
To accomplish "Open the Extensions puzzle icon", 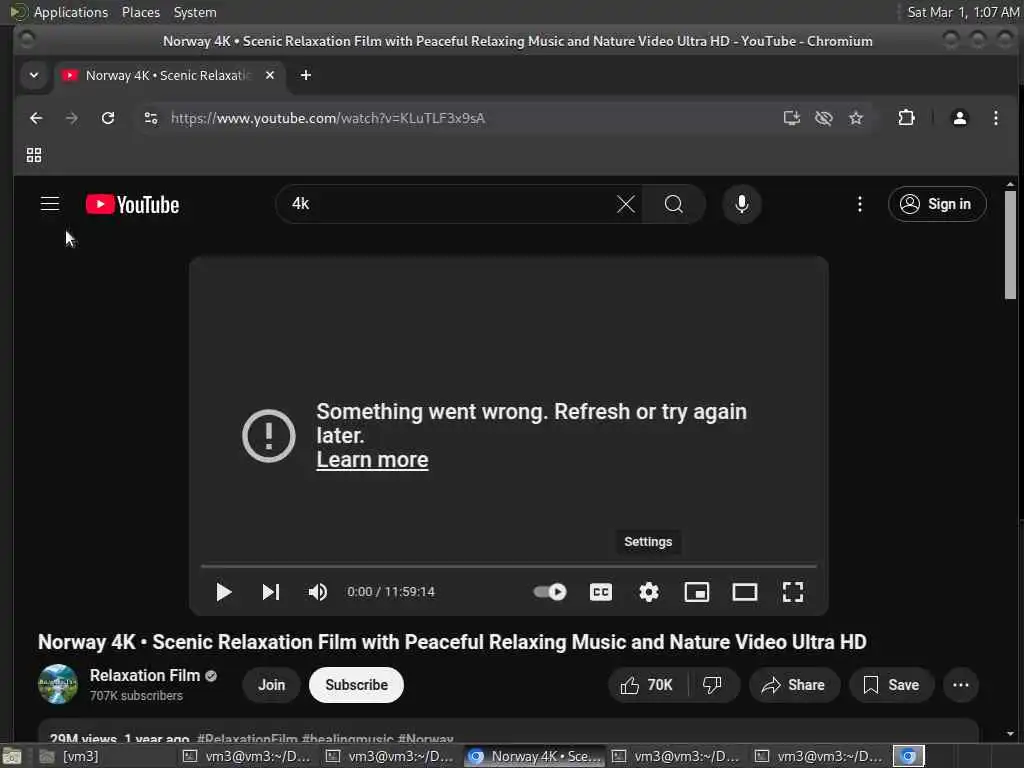I will pos(906,118).
